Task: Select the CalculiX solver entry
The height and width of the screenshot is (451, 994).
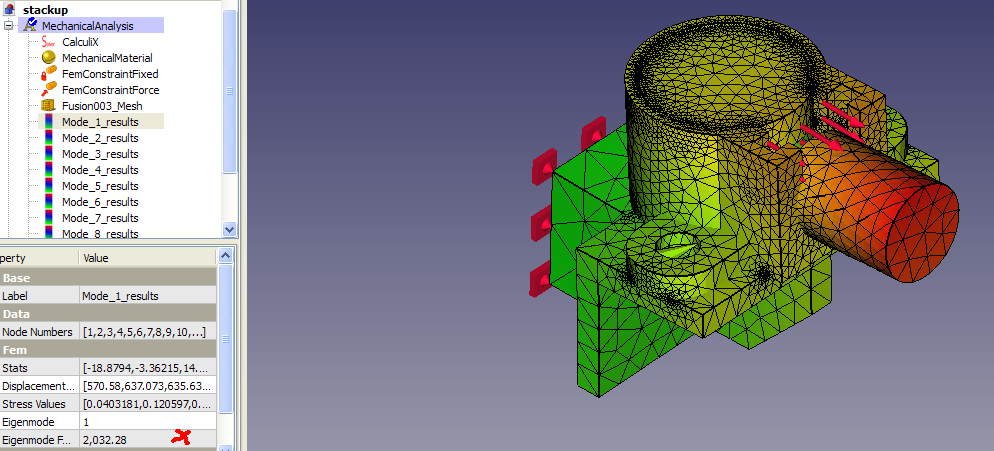Action: (x=80, y=42)
